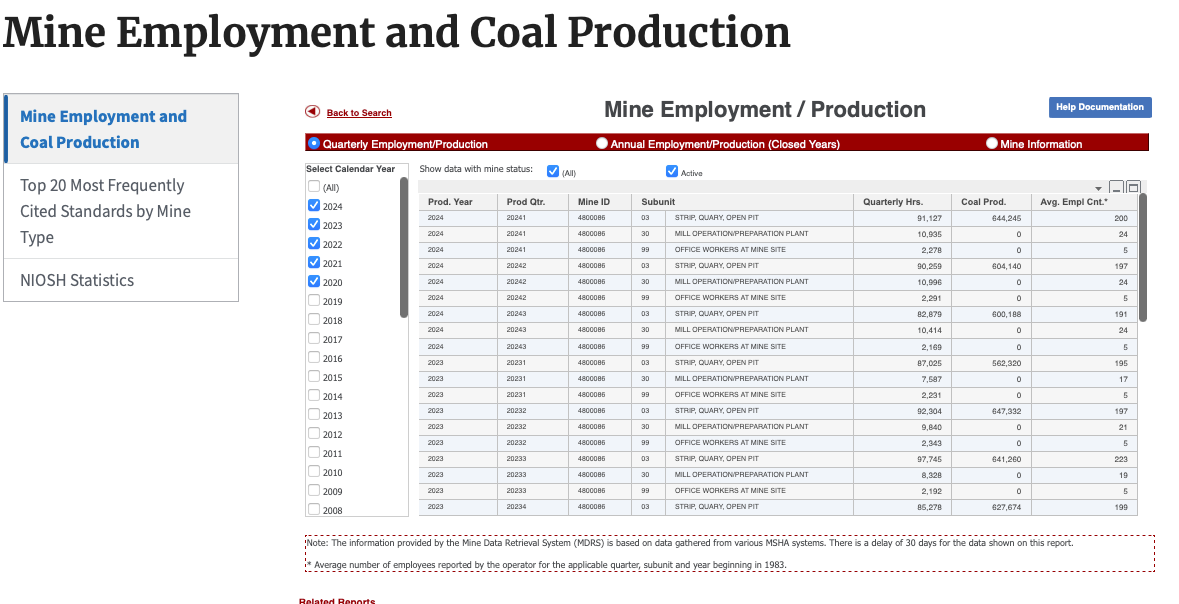Click the calendar year list scrollbar
The width and height of the screenshot is (1179, 604).
404,247
